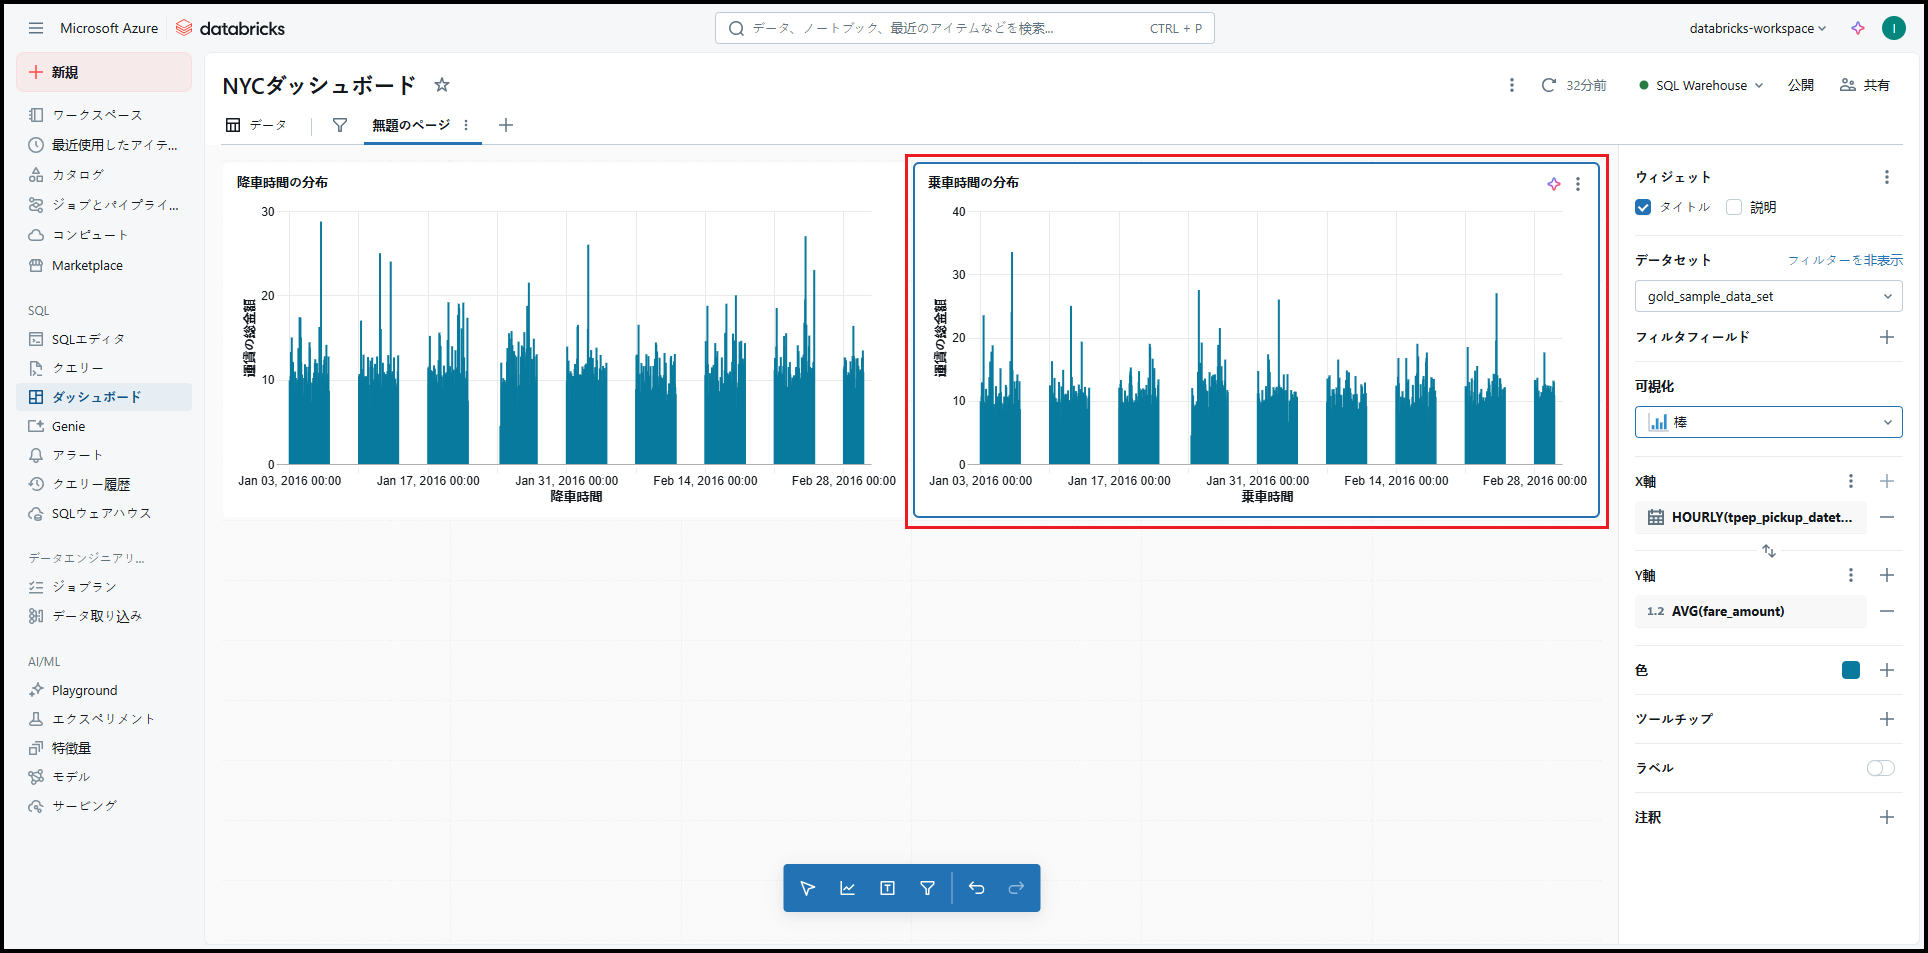Image resolution: width=1928 pixels, height=953 pixels.
Task: Select the add visualization chart tool in bottom toolbar
Action: (x=847, y=888)
